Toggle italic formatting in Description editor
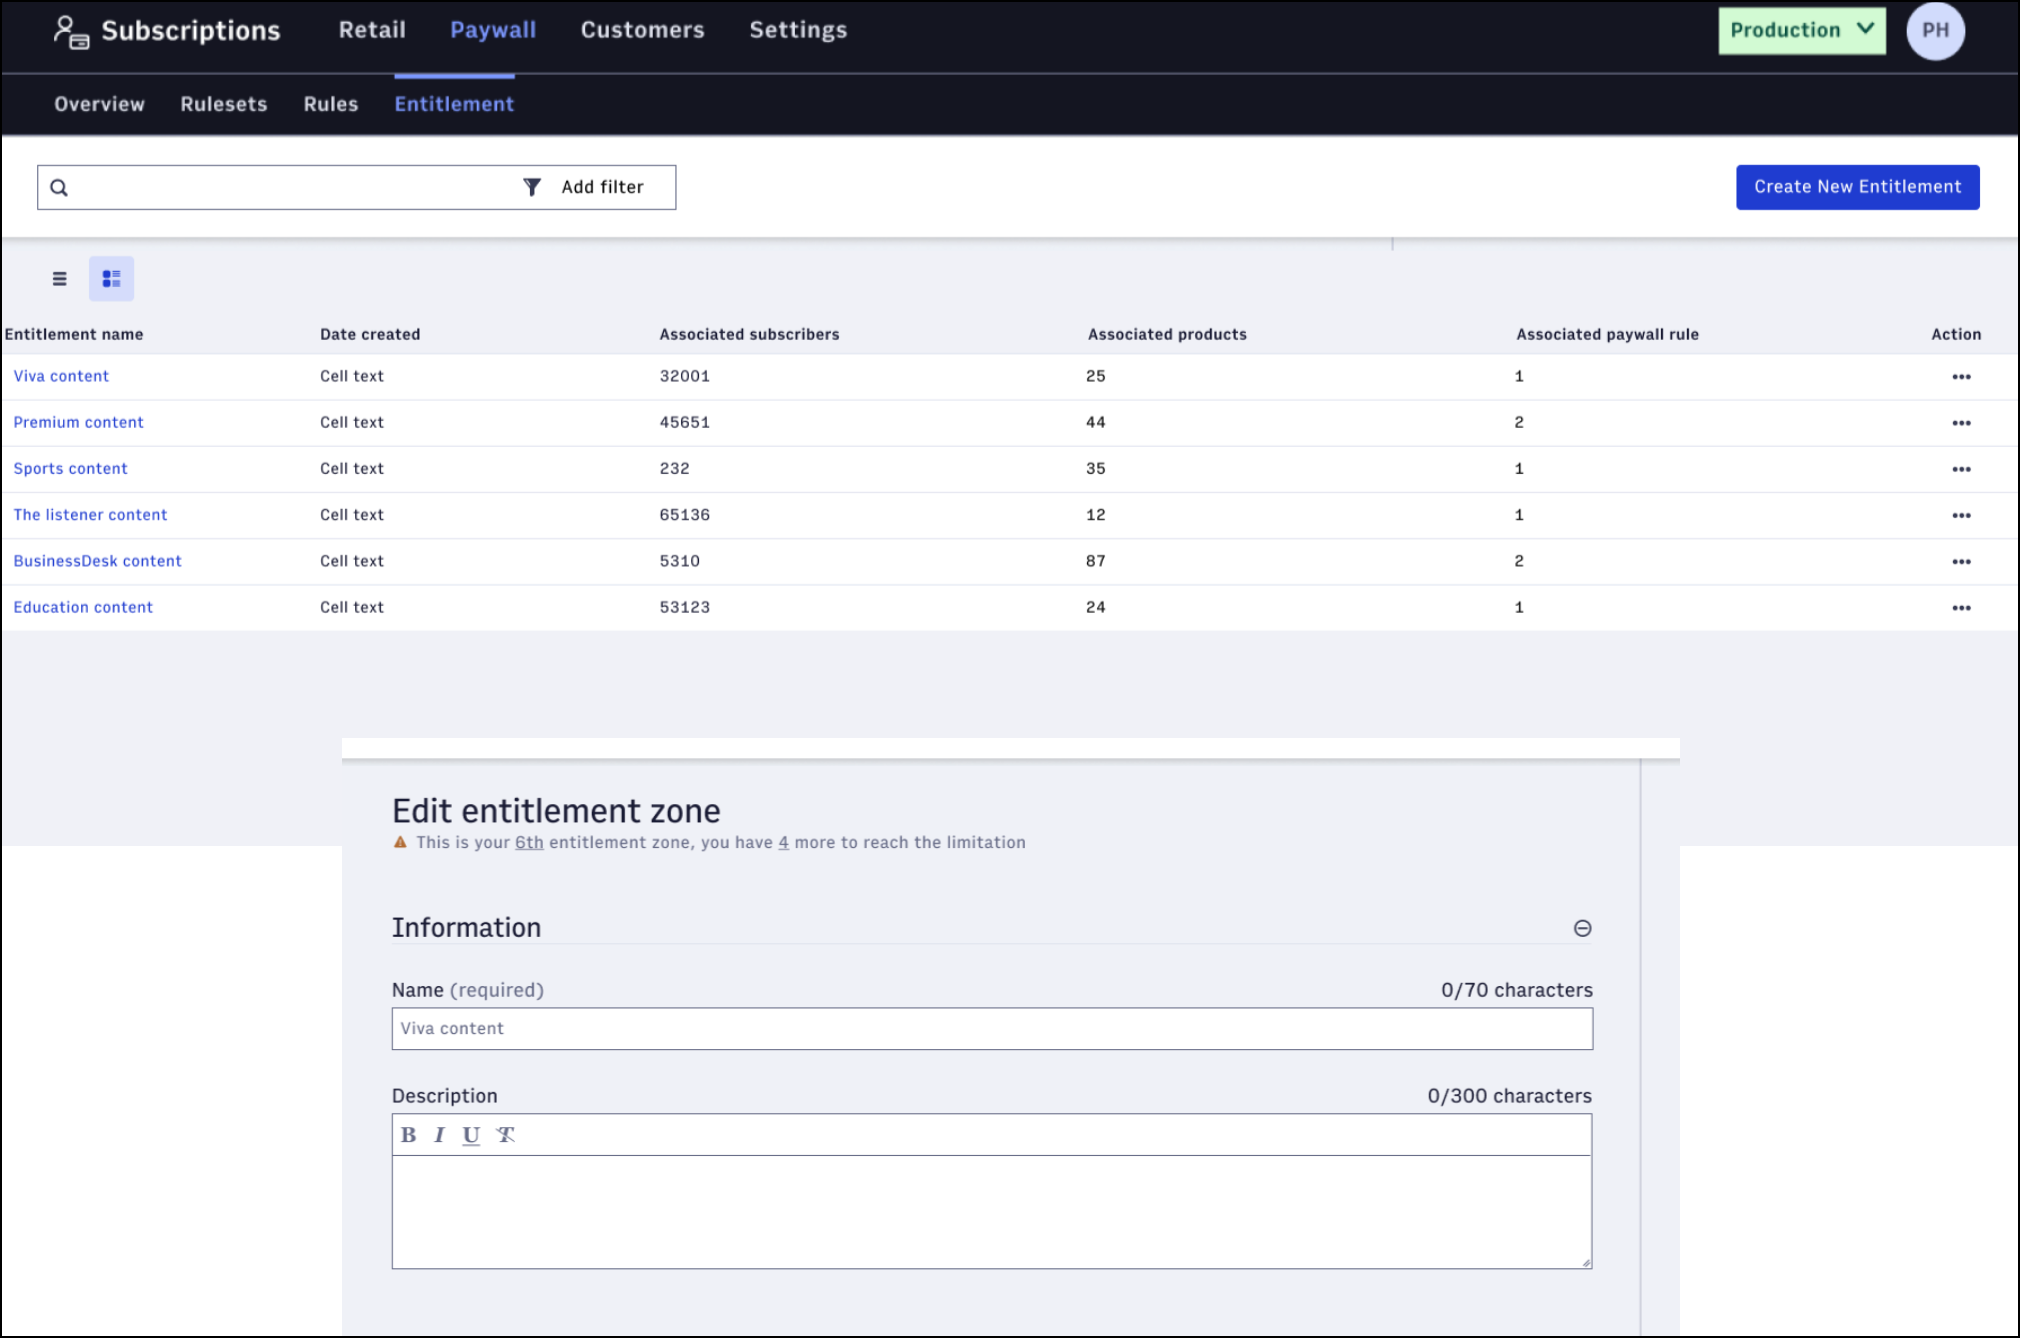This screenshot has height=1338, width=2020. pyautogui.click(x=439, y=1135)
